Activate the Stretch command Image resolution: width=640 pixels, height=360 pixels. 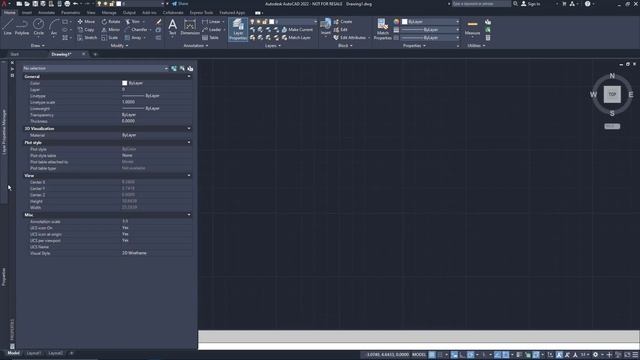tap(87, 38)
